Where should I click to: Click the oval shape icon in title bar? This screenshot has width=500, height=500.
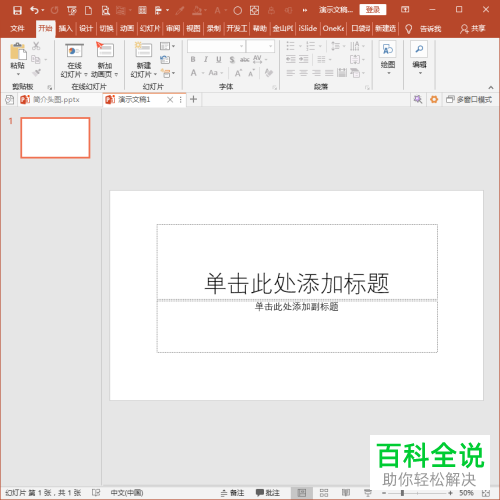click(237, 11)
